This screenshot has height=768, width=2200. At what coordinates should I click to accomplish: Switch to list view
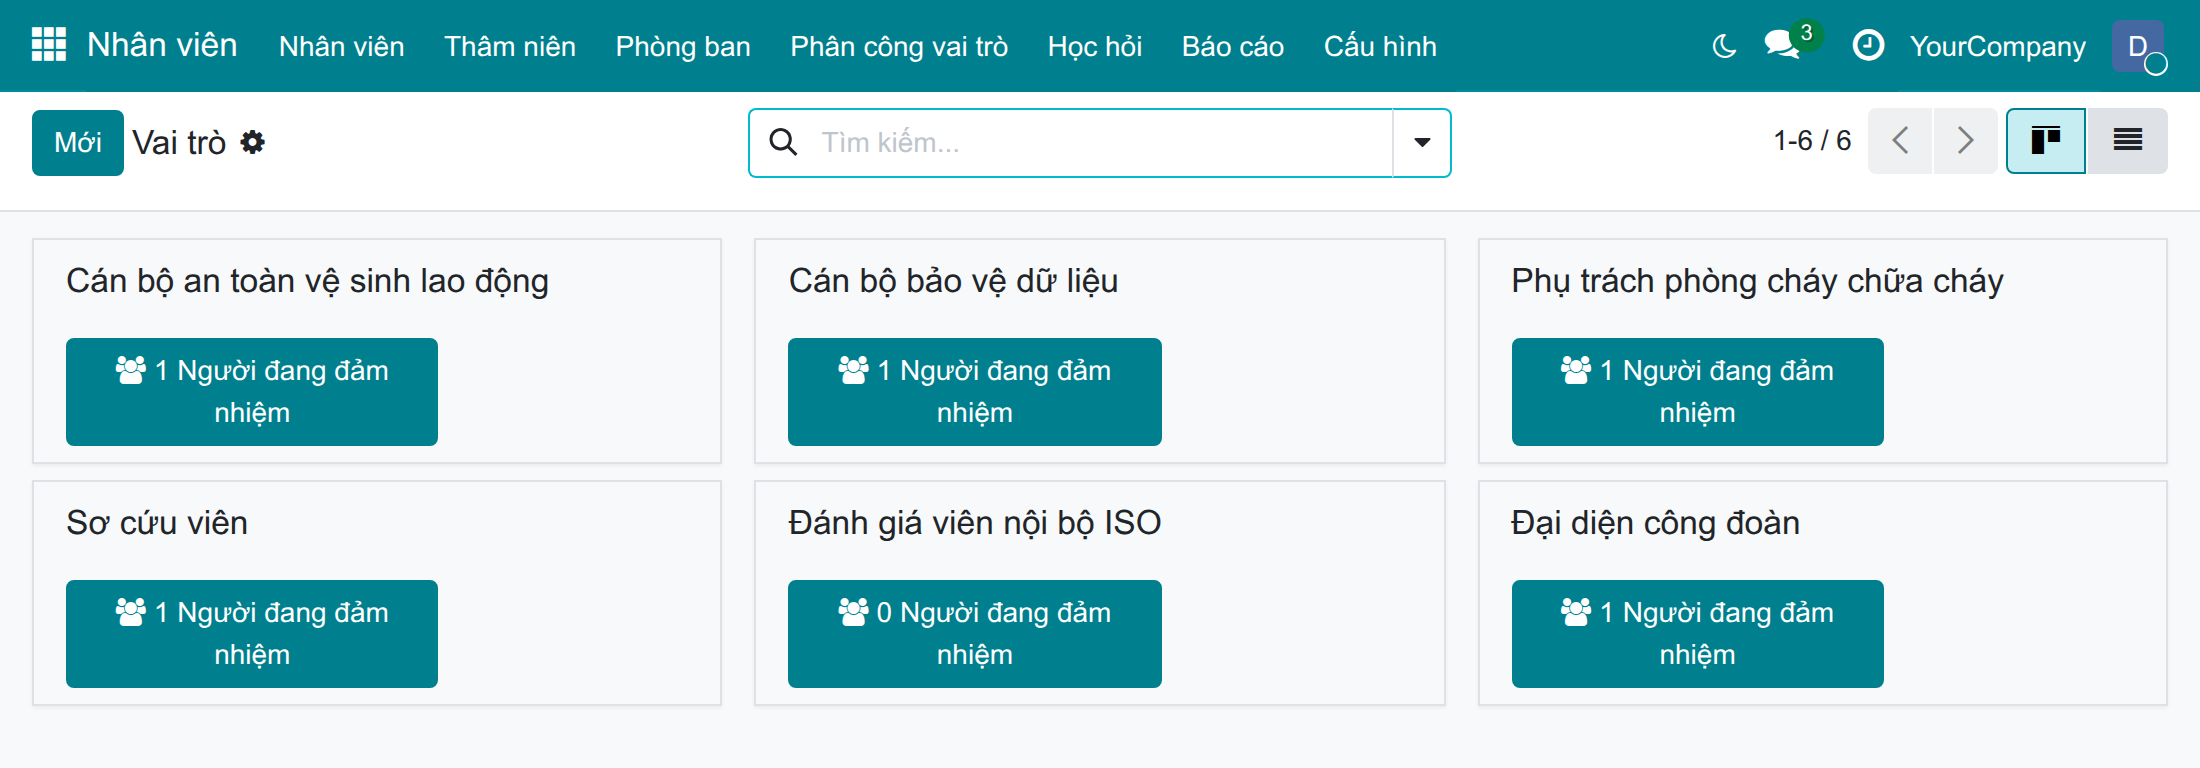tap(2127, 141)
